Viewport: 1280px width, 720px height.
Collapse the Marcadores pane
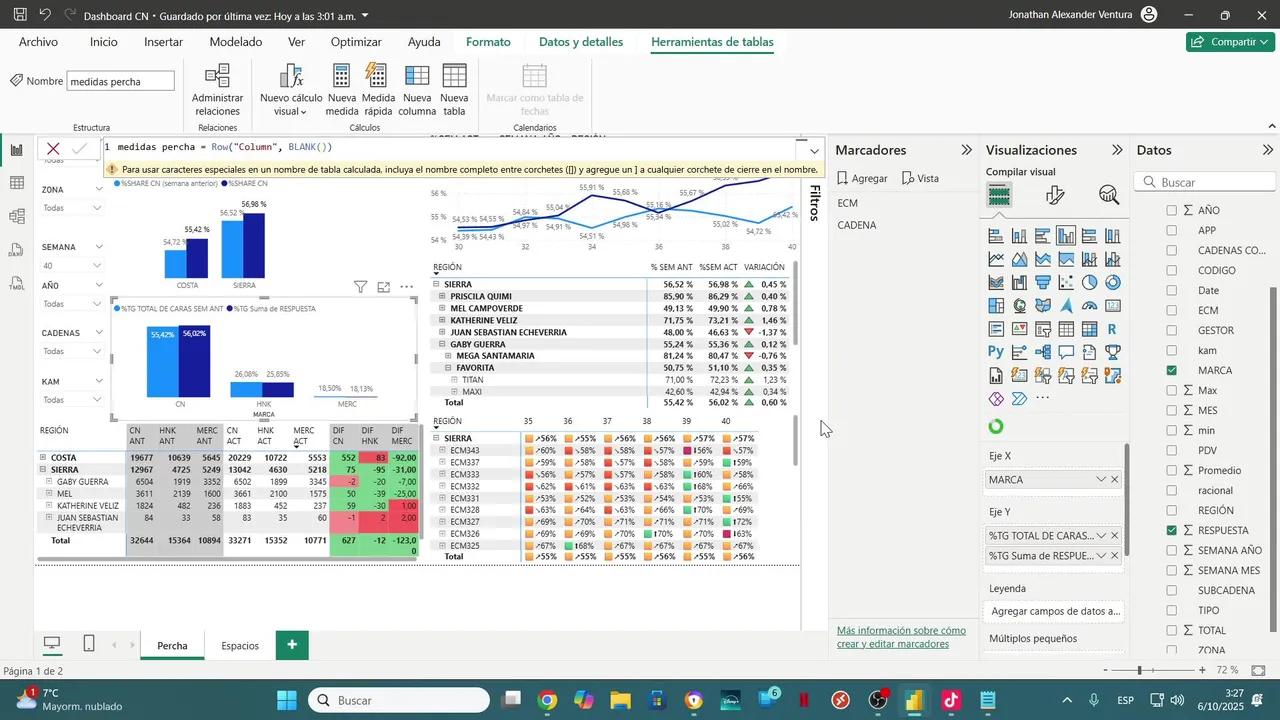(x=966, y=150)
